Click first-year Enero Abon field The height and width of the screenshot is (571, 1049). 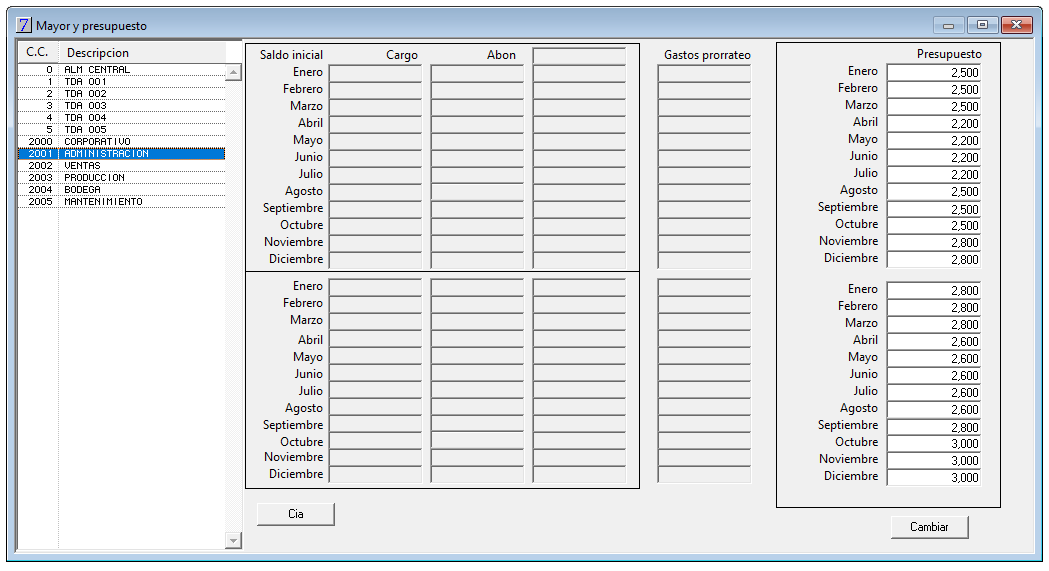477,73
